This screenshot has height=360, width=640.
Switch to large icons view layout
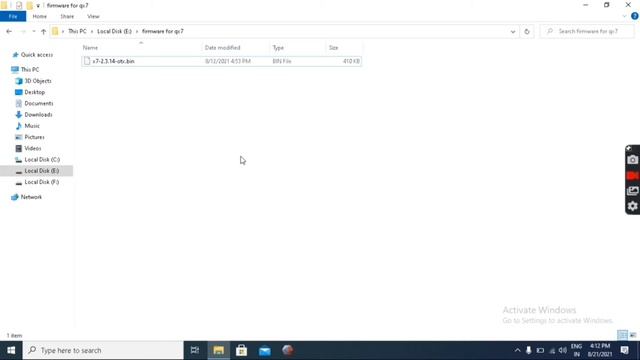[633, 335]
